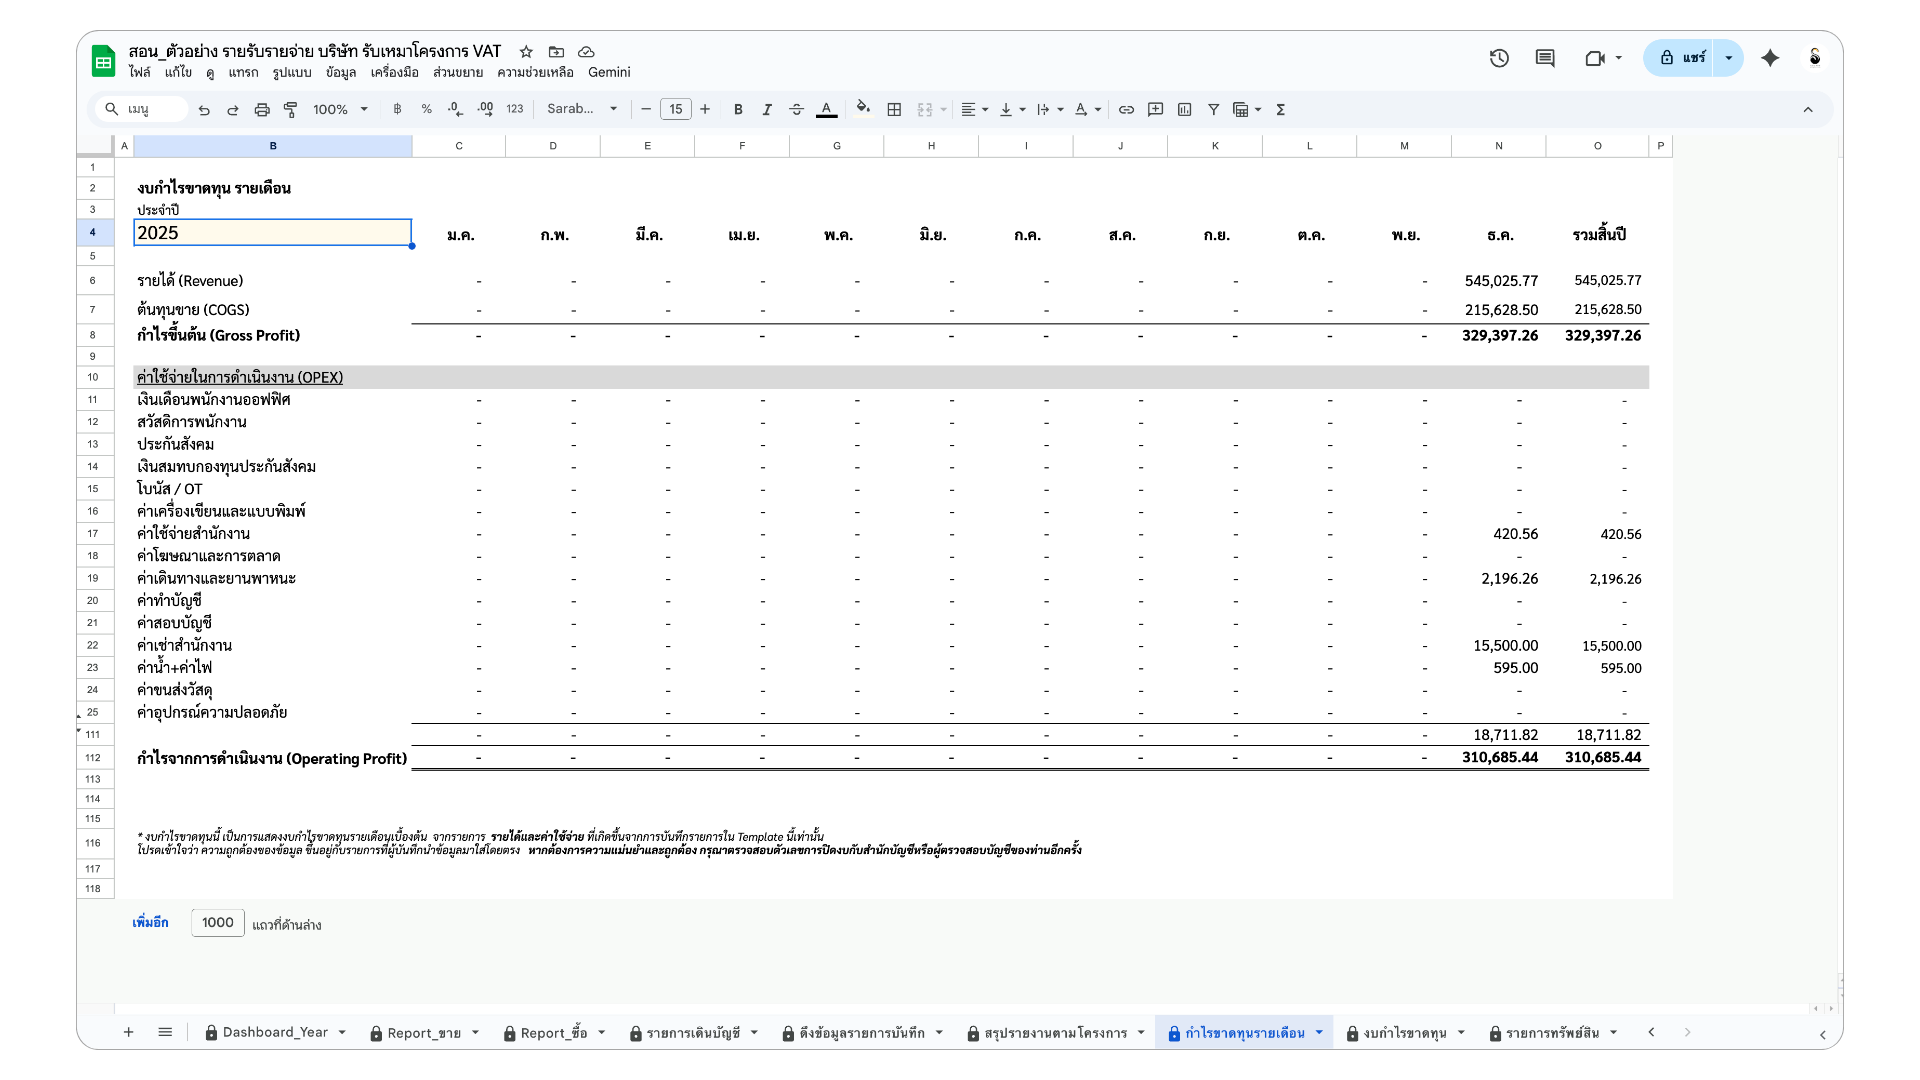Open the more number formats 123 menu

click(x=515, y=110)
